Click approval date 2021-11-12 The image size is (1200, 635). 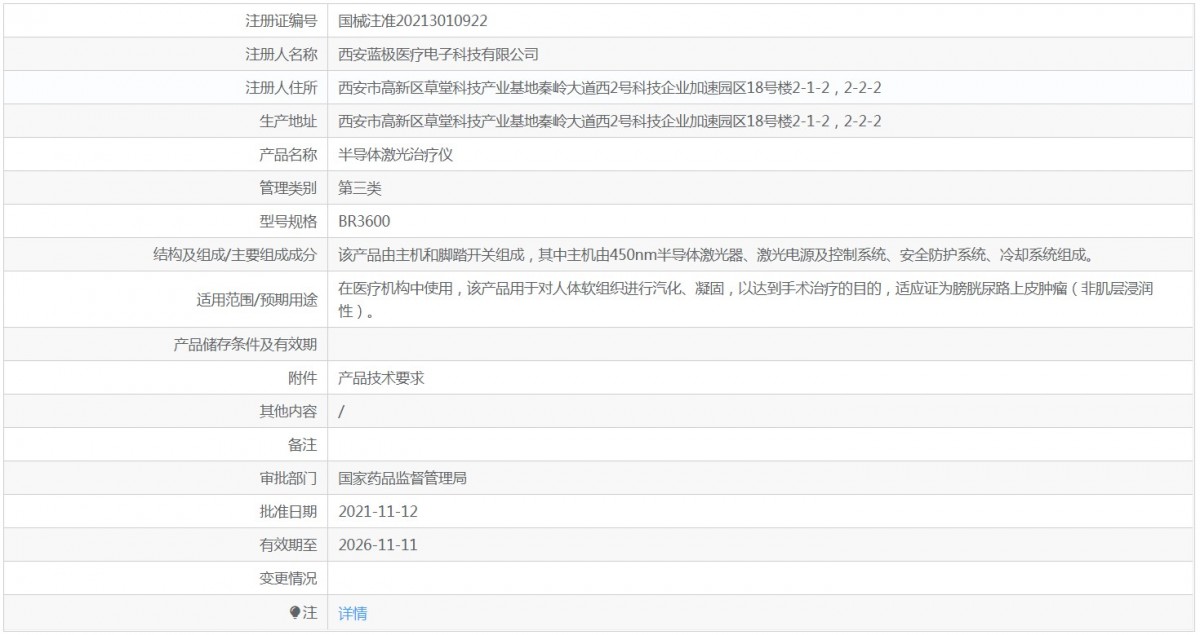click(377, 511)
